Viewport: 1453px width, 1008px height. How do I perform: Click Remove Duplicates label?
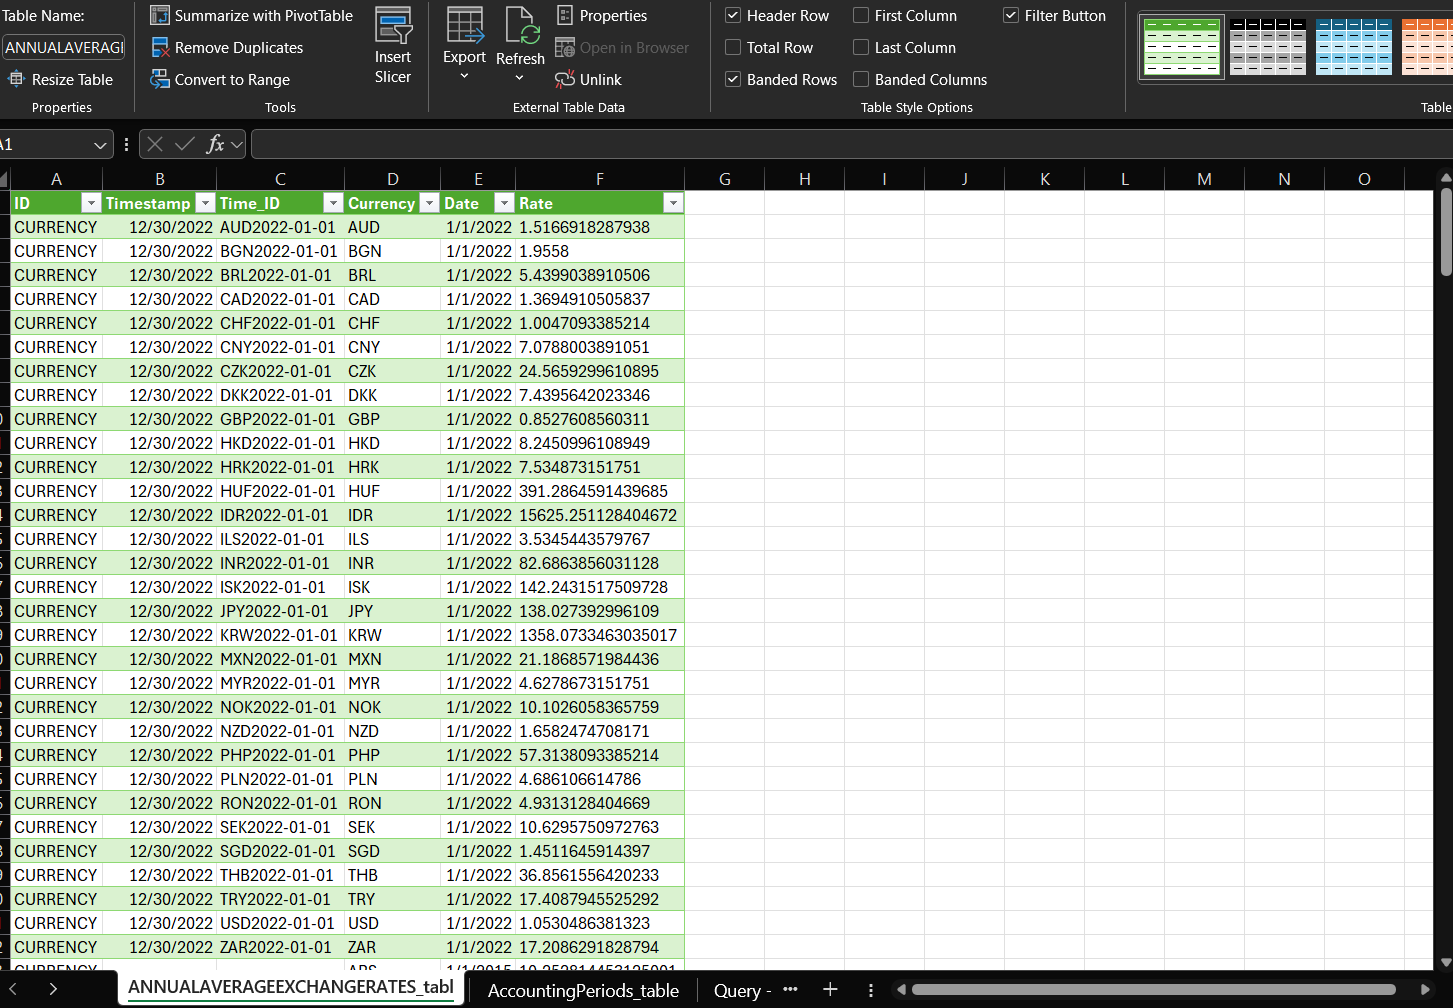pos(239,48)
